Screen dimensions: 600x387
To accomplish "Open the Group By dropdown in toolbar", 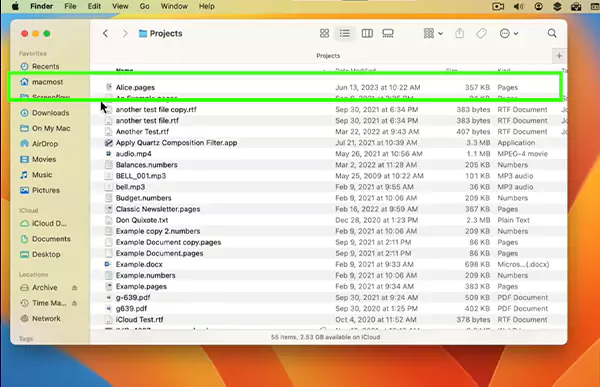I will pos(433,34).
